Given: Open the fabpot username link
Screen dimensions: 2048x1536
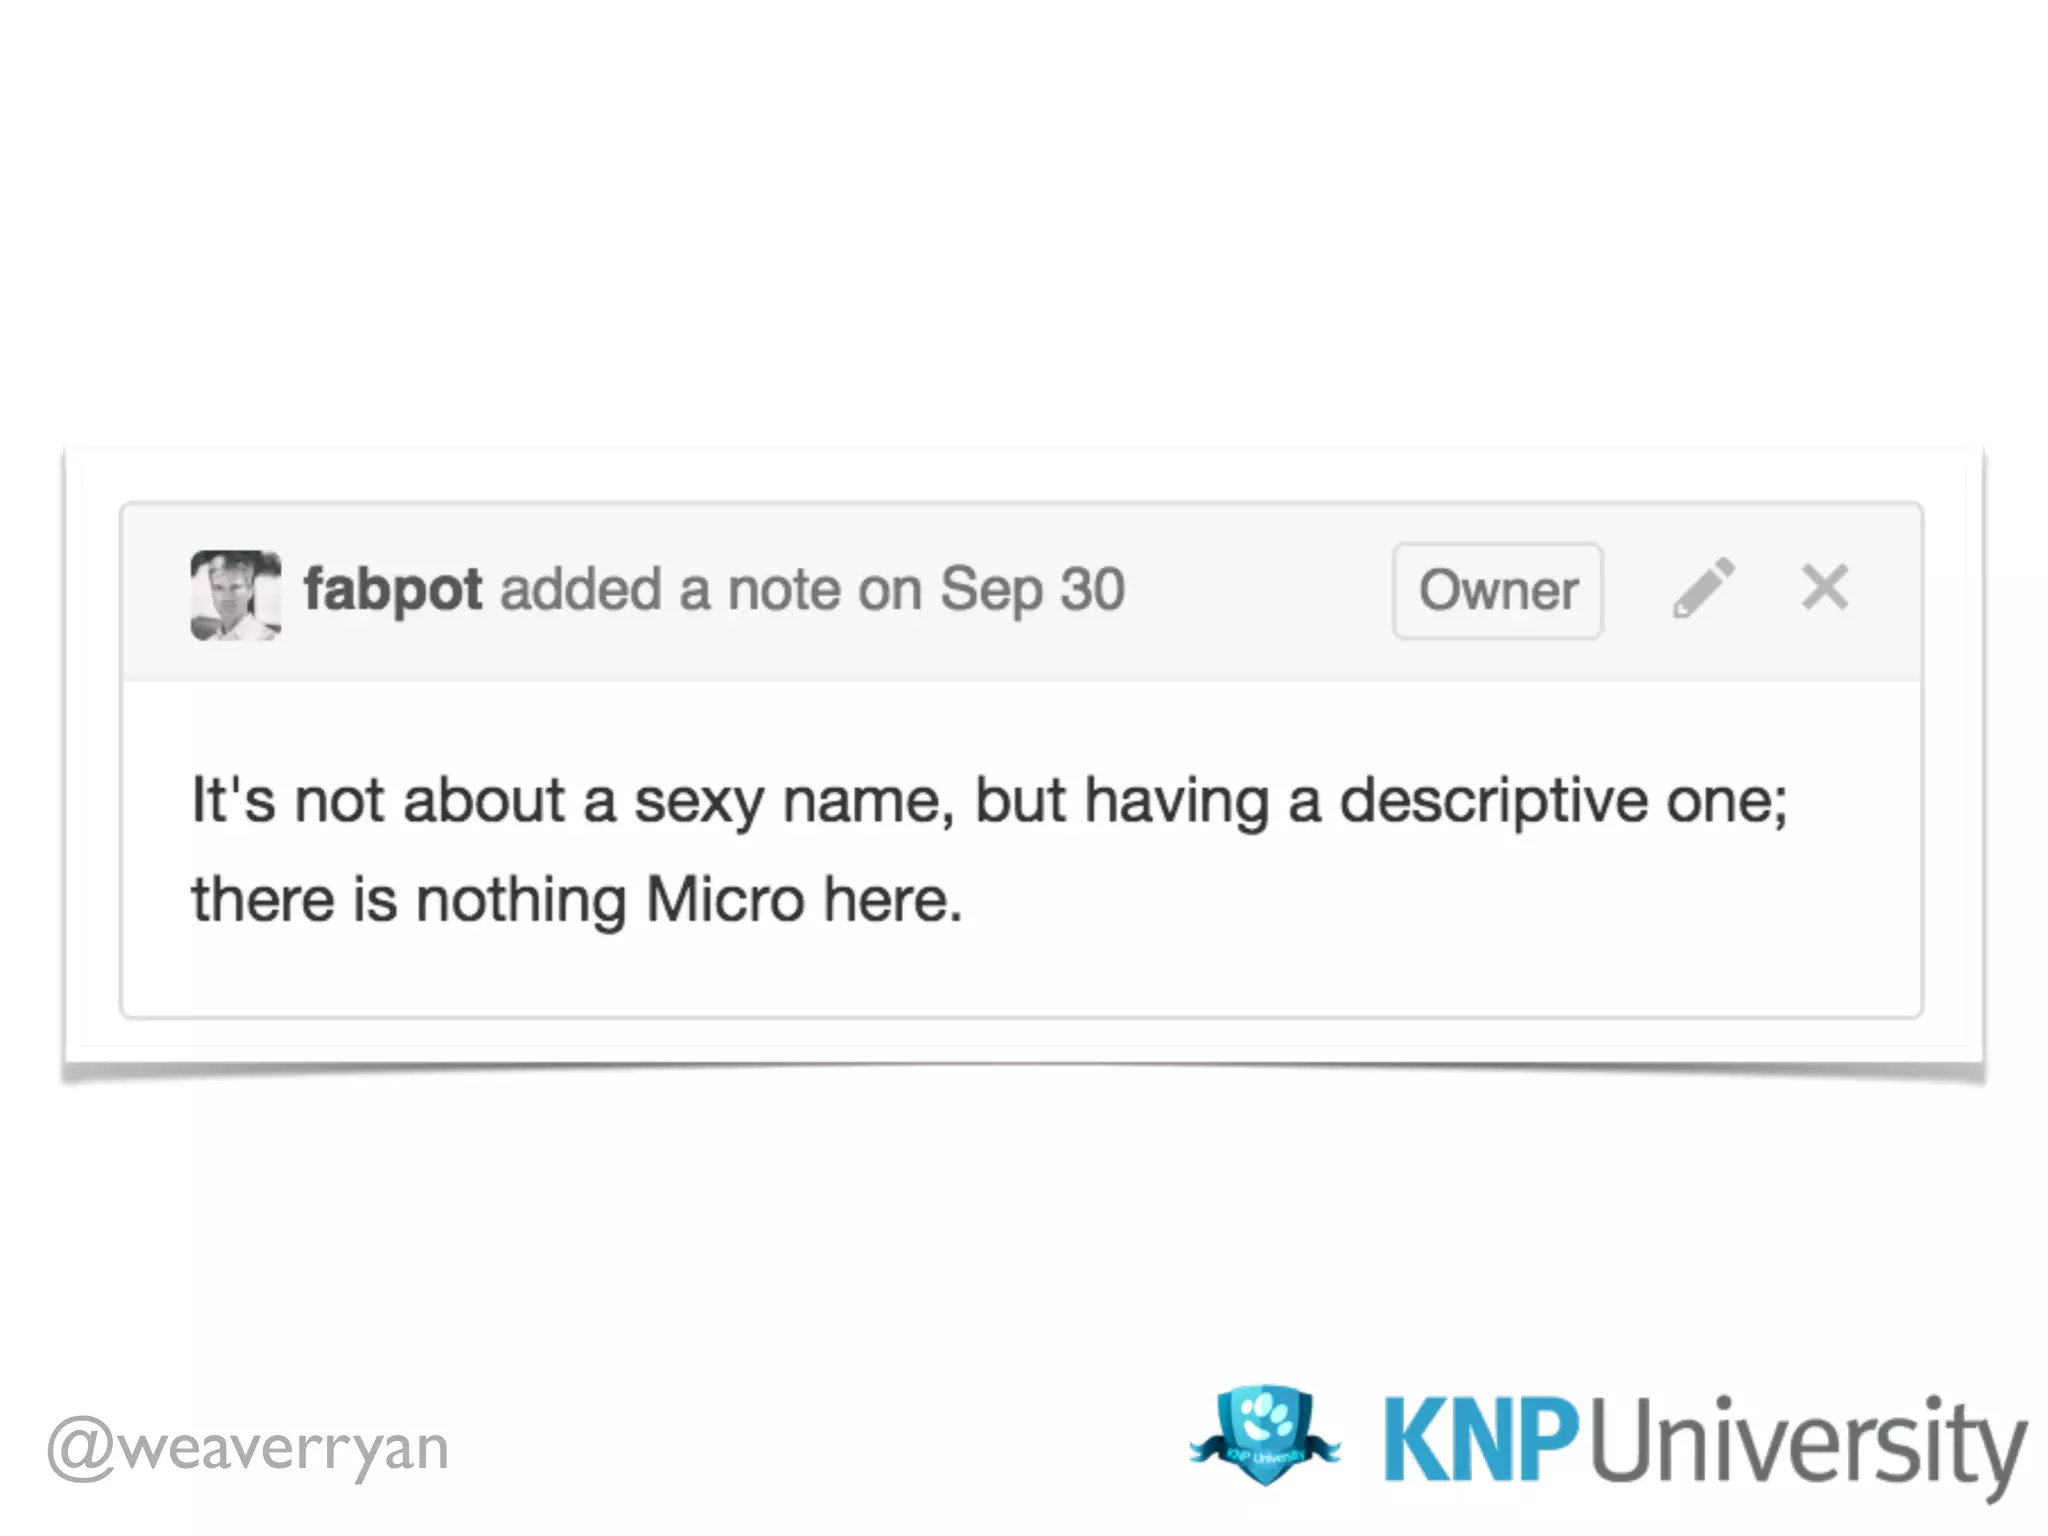Looking at the screenshot, I should point(393,590).
